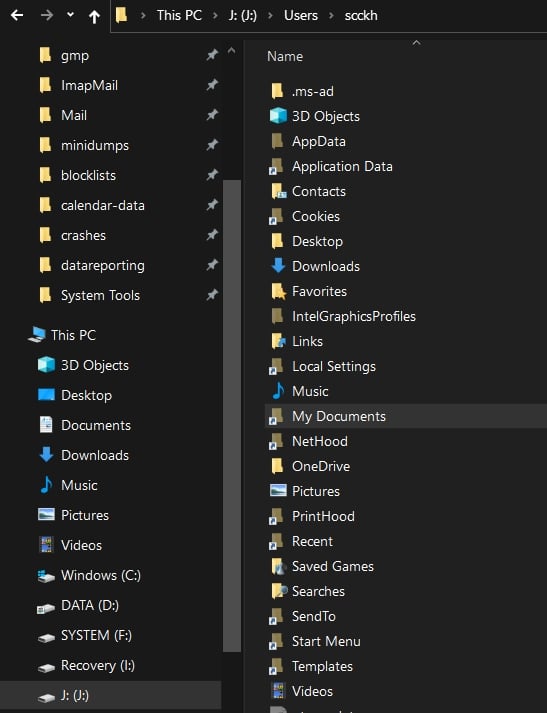Go up one folder level
Image resolution: width=547 pixels, height=713 pixels.
click(x=94, y=16)
